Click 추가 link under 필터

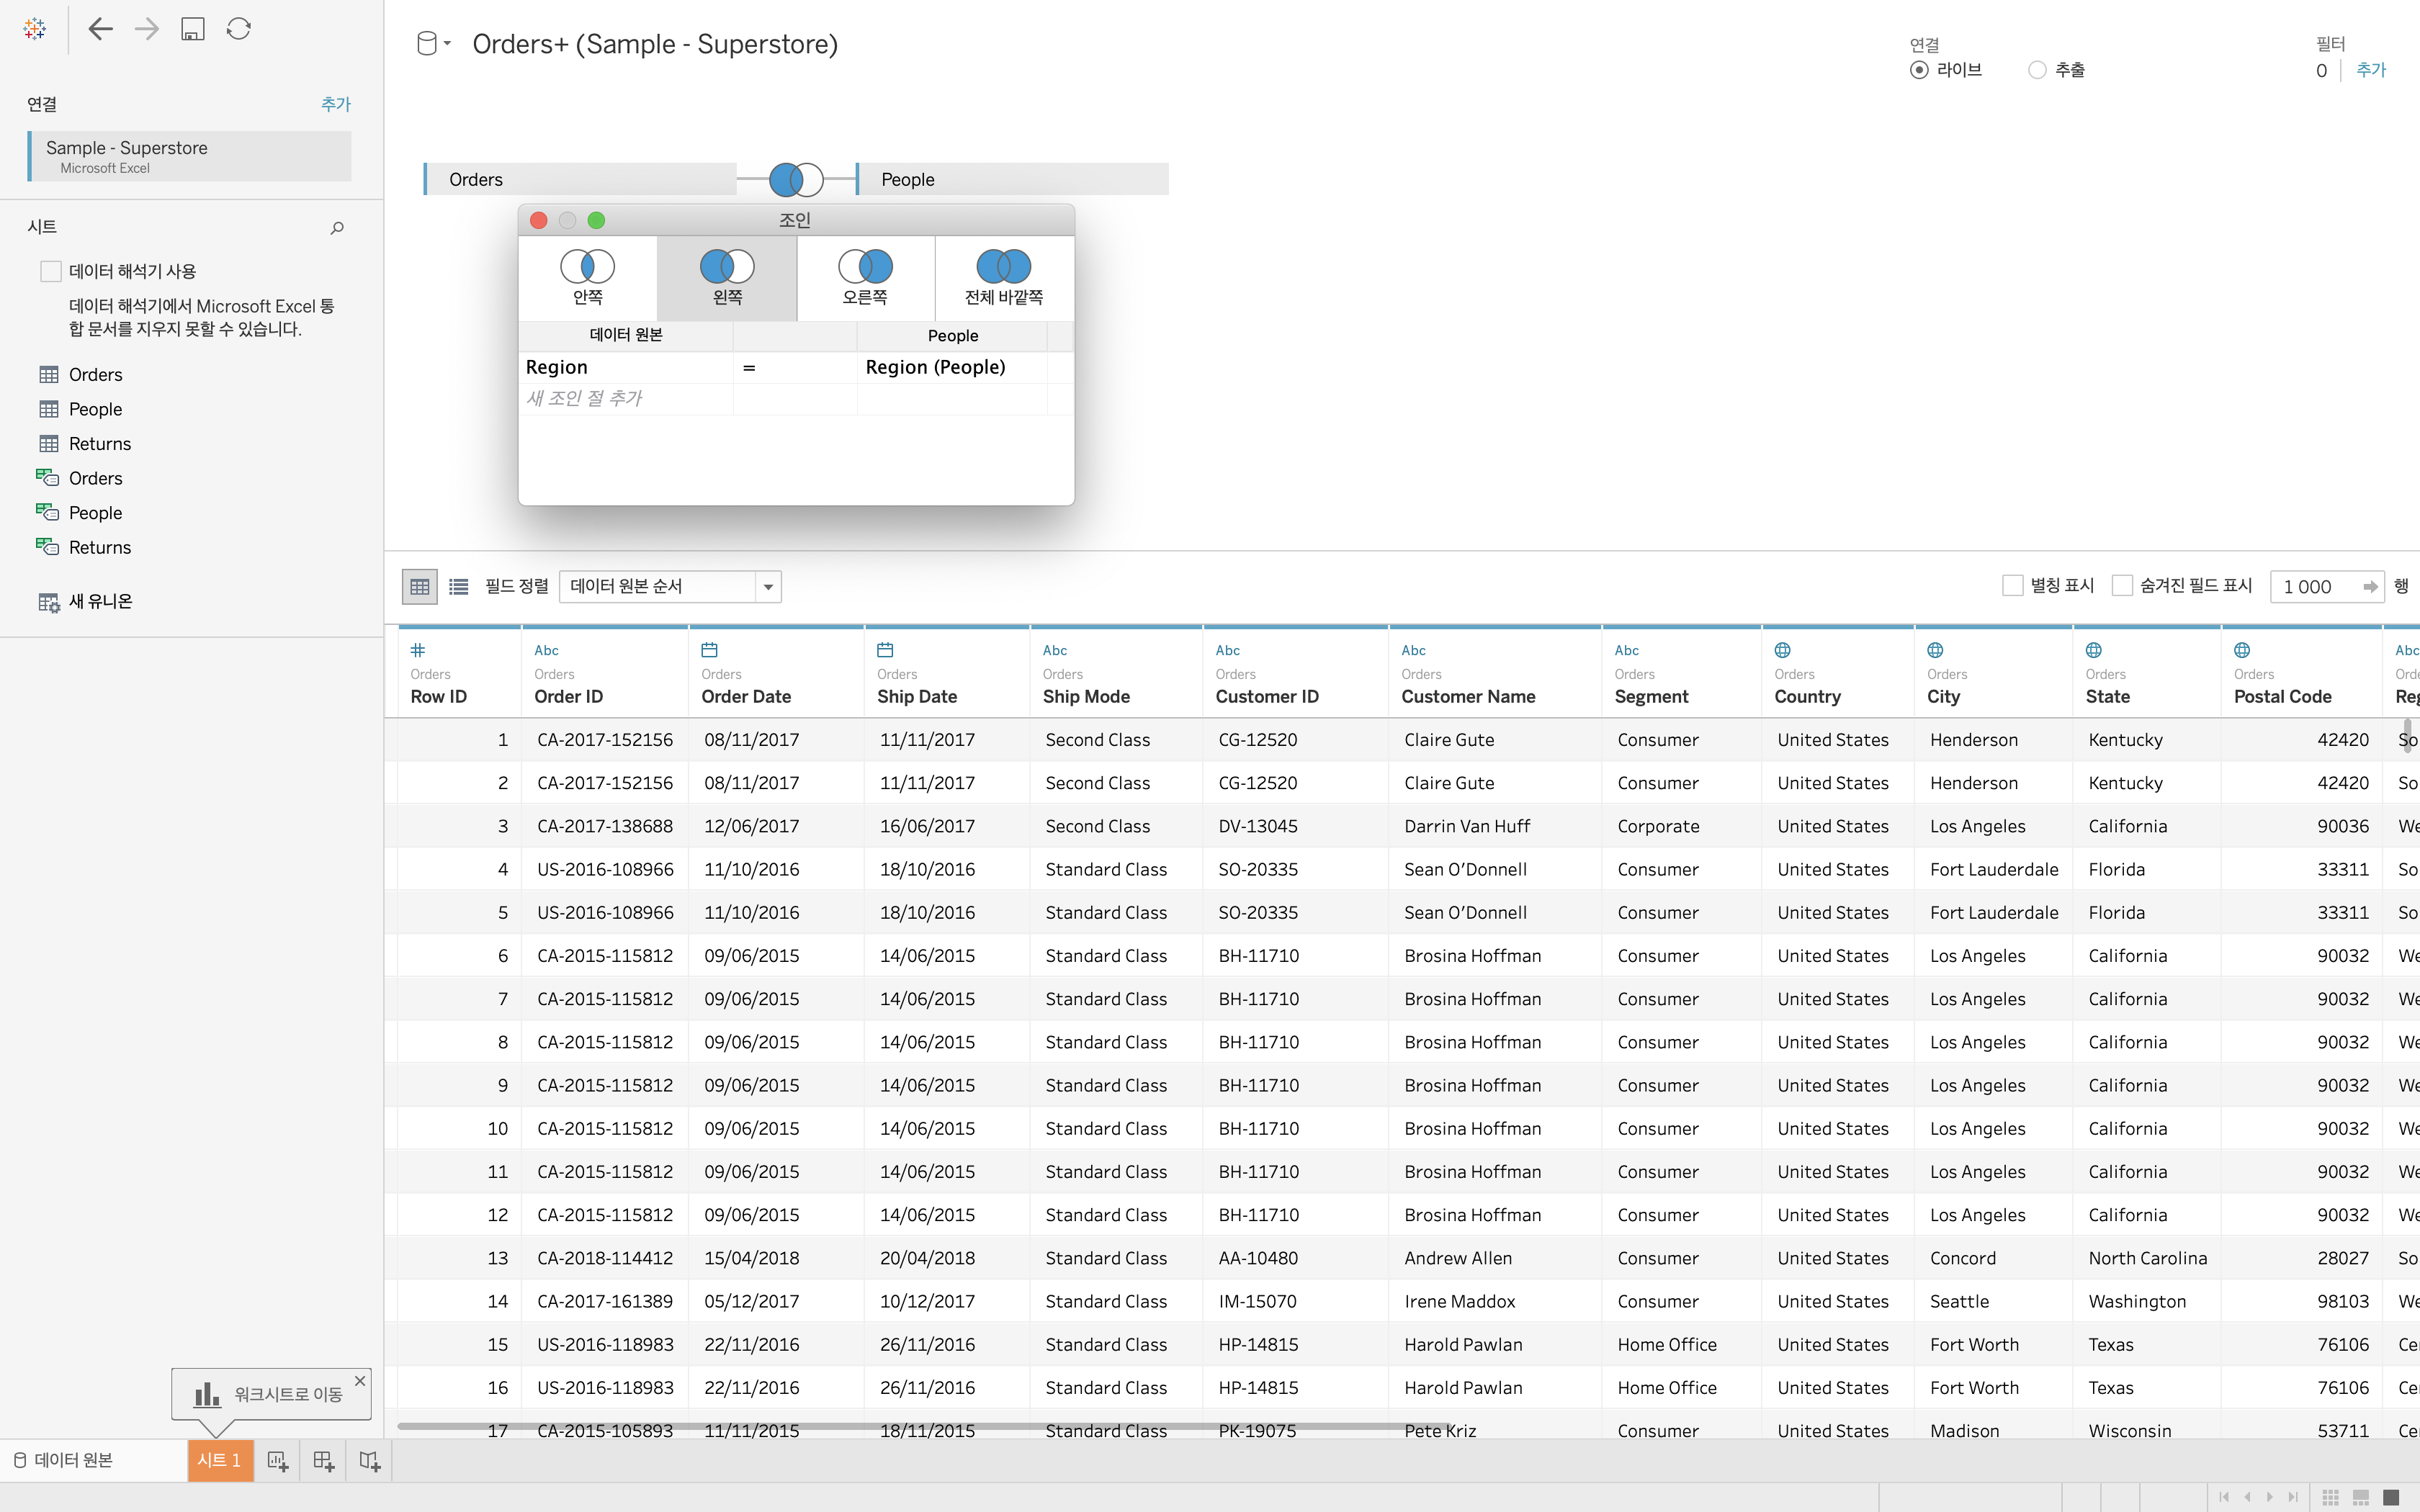click(x=2371, y=70)
